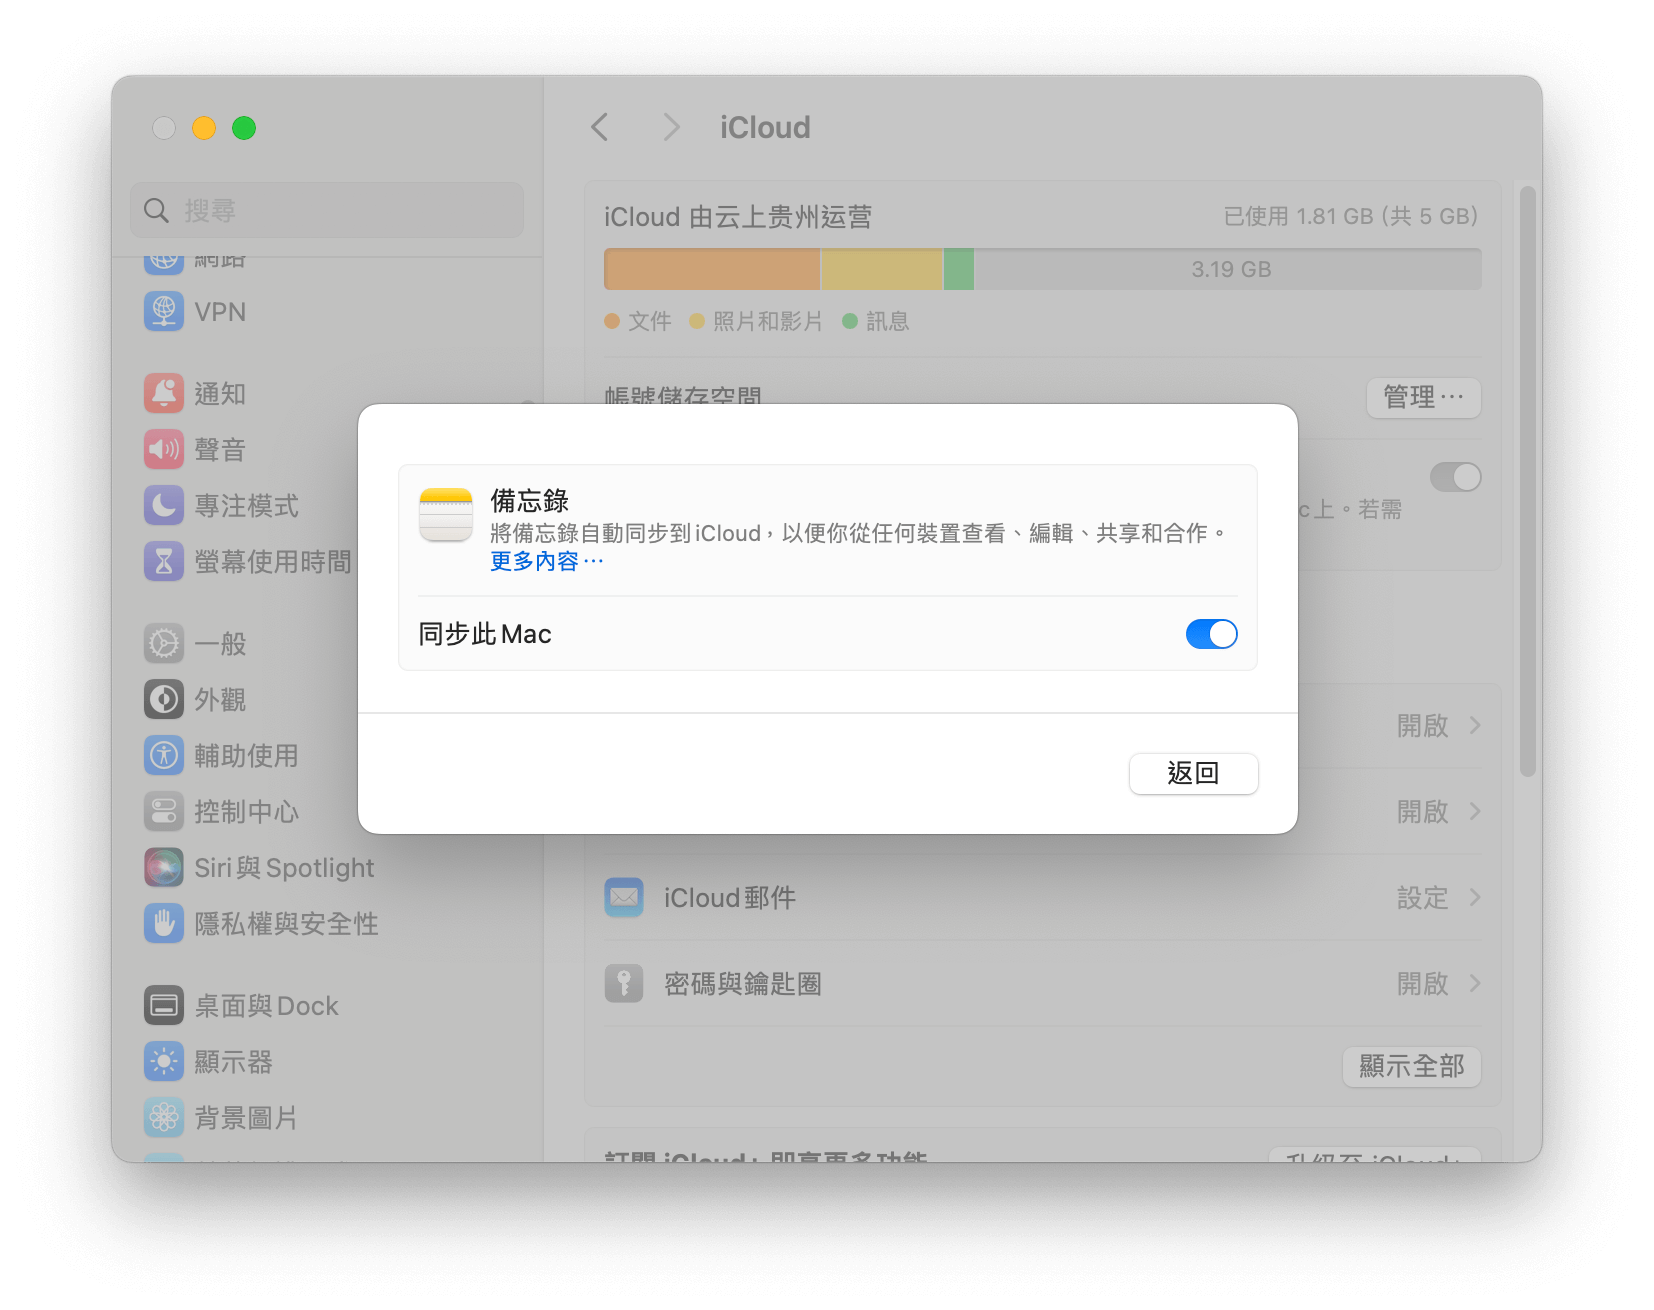The width and height of the screenshot is (1654, 1310).
Task: Expand the second 開啟 row chevron
Action: 1475,811
